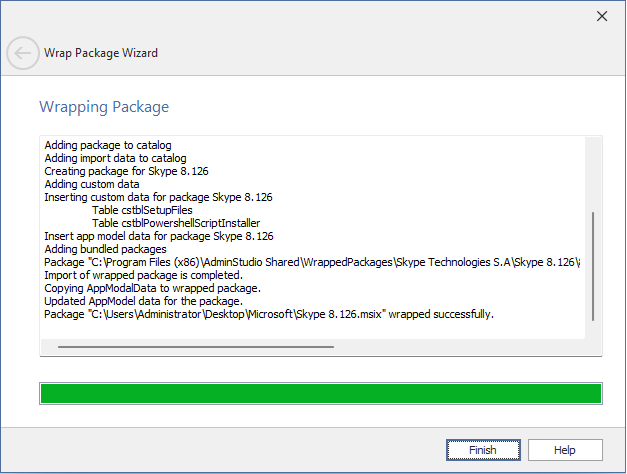Click the back arrow in the wizard header
This screenshot has height=474, width=627.
[23, 53]
